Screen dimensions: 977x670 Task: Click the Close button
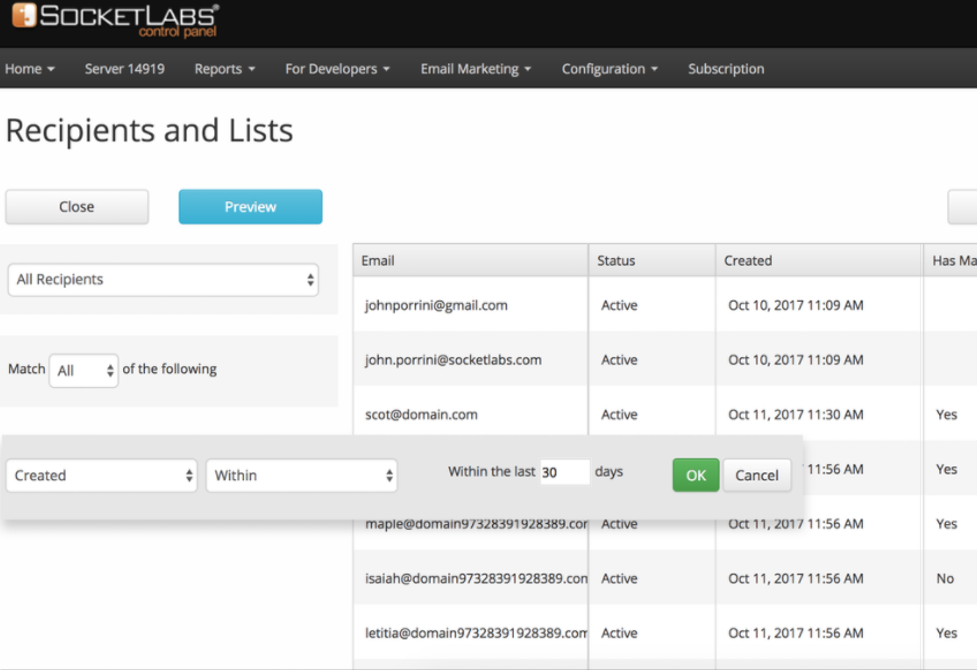[77, 207]
